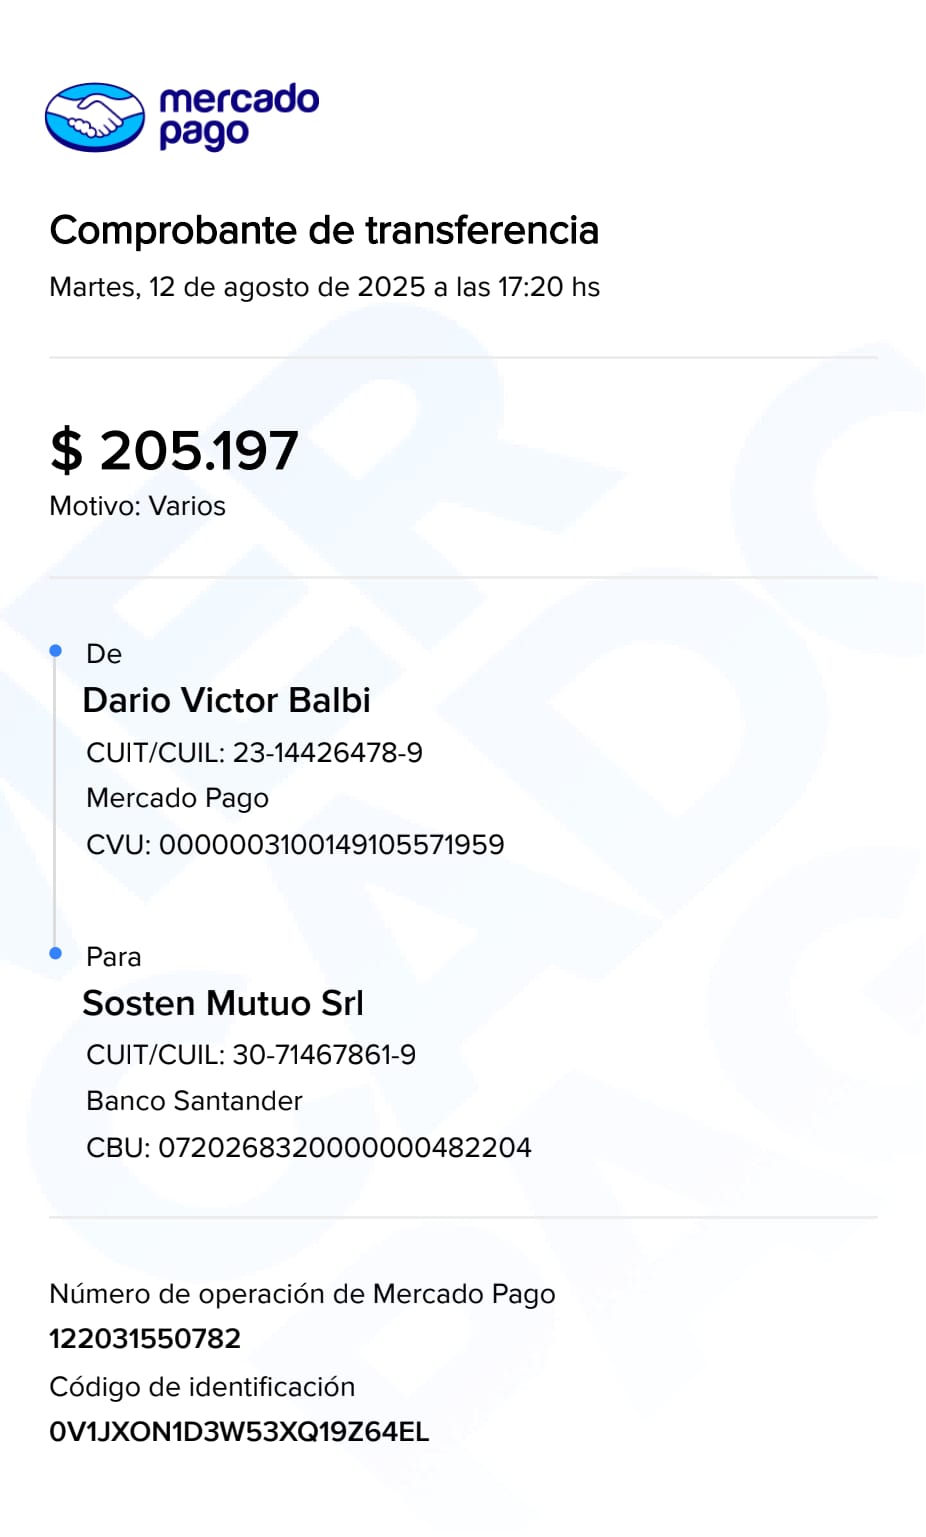Select the recipient CUIT/CUIL number
926x1537 pixels.
[324, 1055]
